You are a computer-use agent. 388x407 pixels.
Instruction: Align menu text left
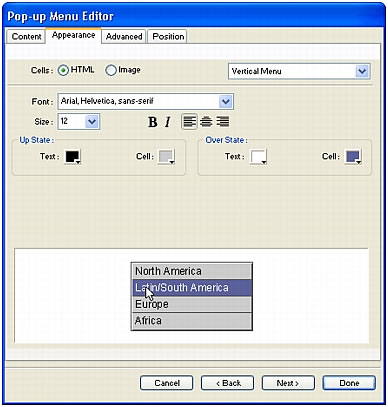[x=189, y=121]
